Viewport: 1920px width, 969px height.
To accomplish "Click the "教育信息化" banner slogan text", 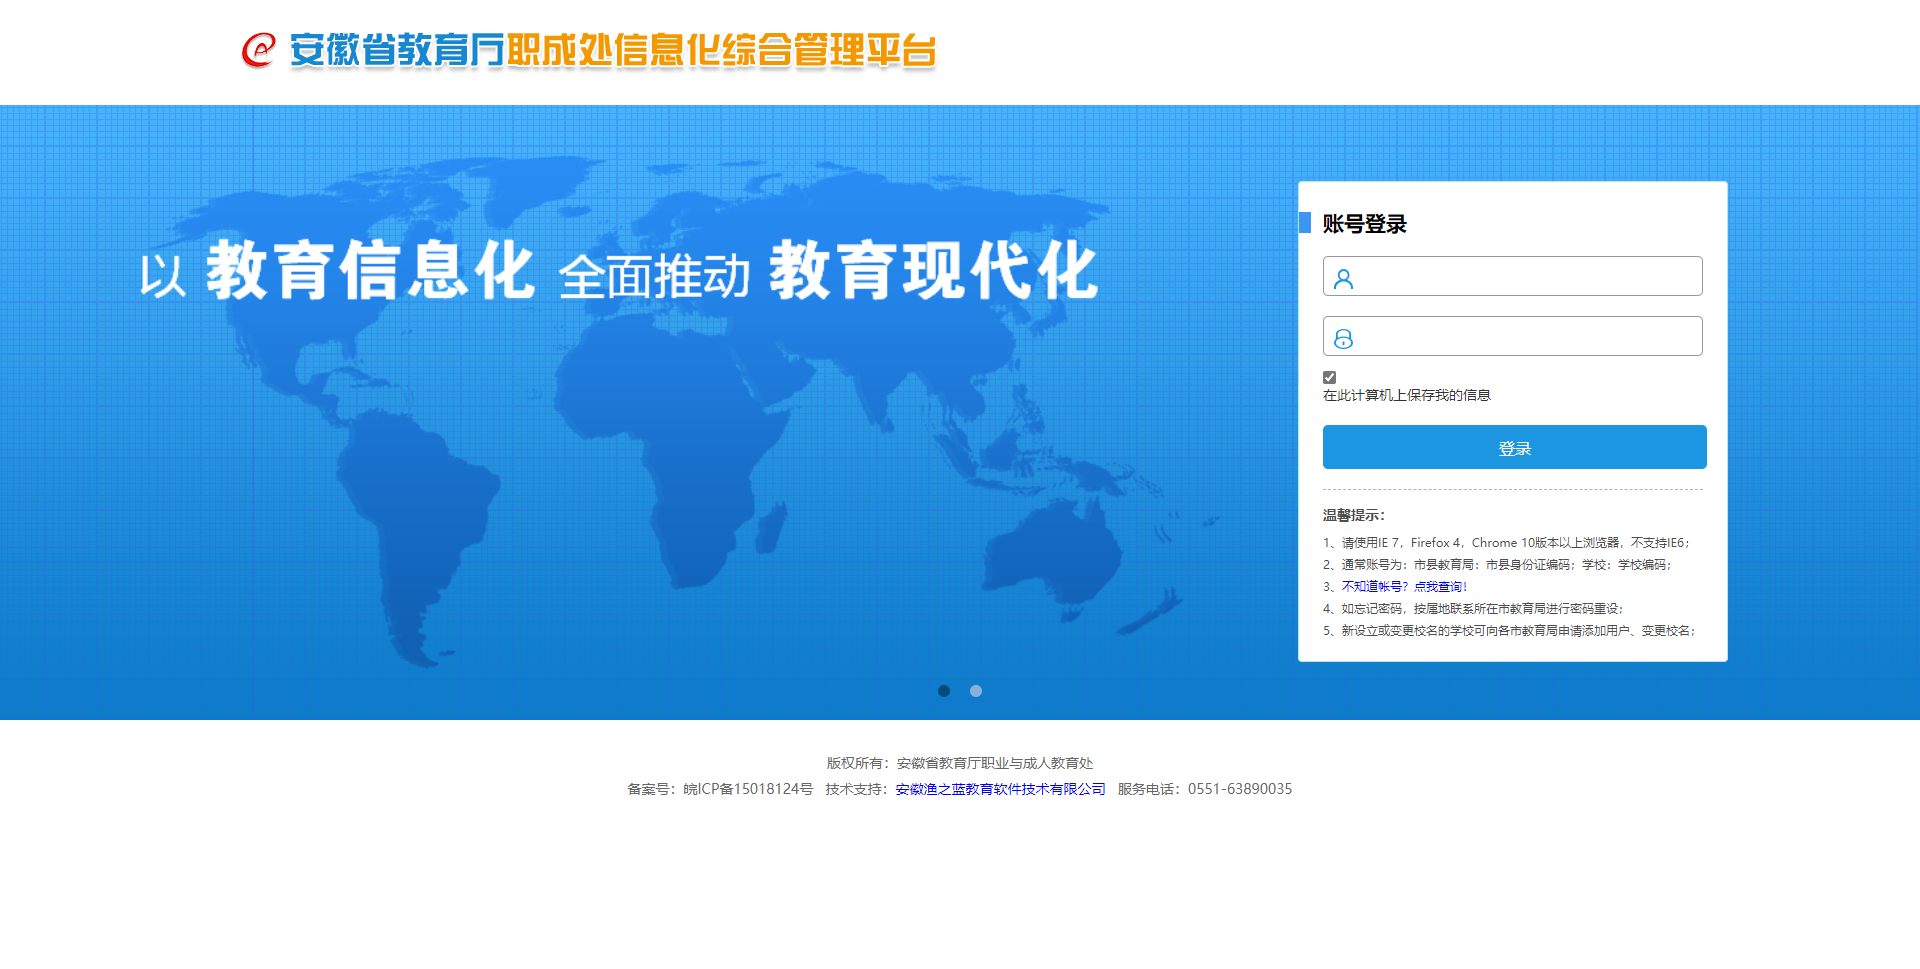I will tap(370, 271).
